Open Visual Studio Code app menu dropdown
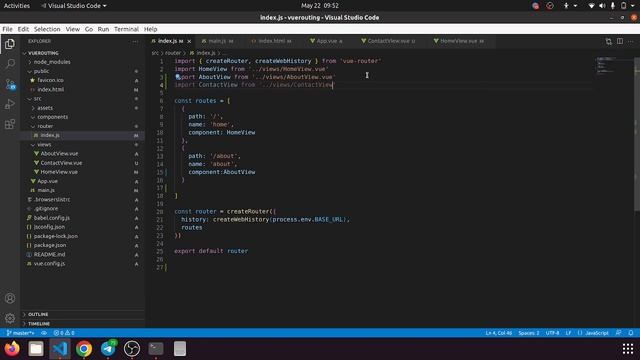 coord(74,6)
